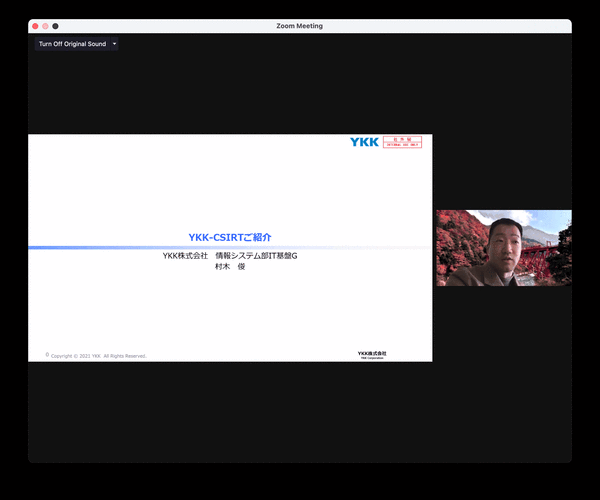The width and height of the screenshot is (600, 500).
Task: Click the Zoom Meeting title bar text
Action: pos(300,26)
